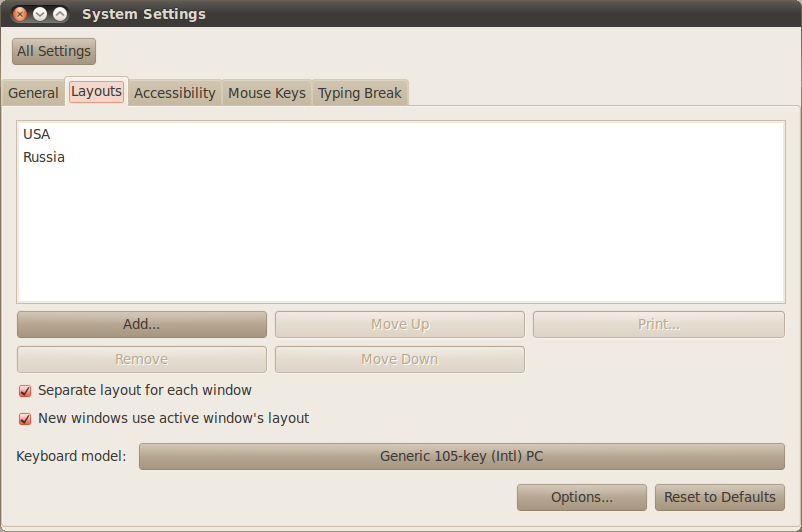Image resolution: width=802 pixels, height=532 pixels.
Task: Click the Remove layout button
Action: 142,359
